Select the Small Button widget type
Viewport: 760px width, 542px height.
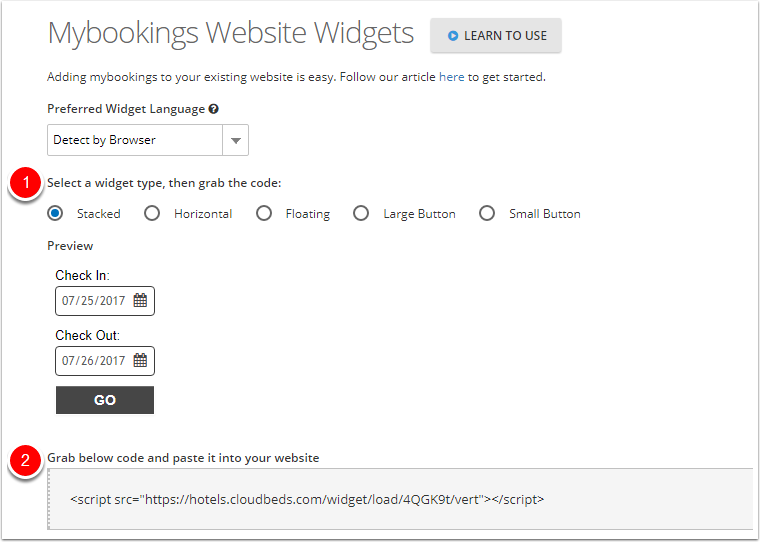point(487,213)
